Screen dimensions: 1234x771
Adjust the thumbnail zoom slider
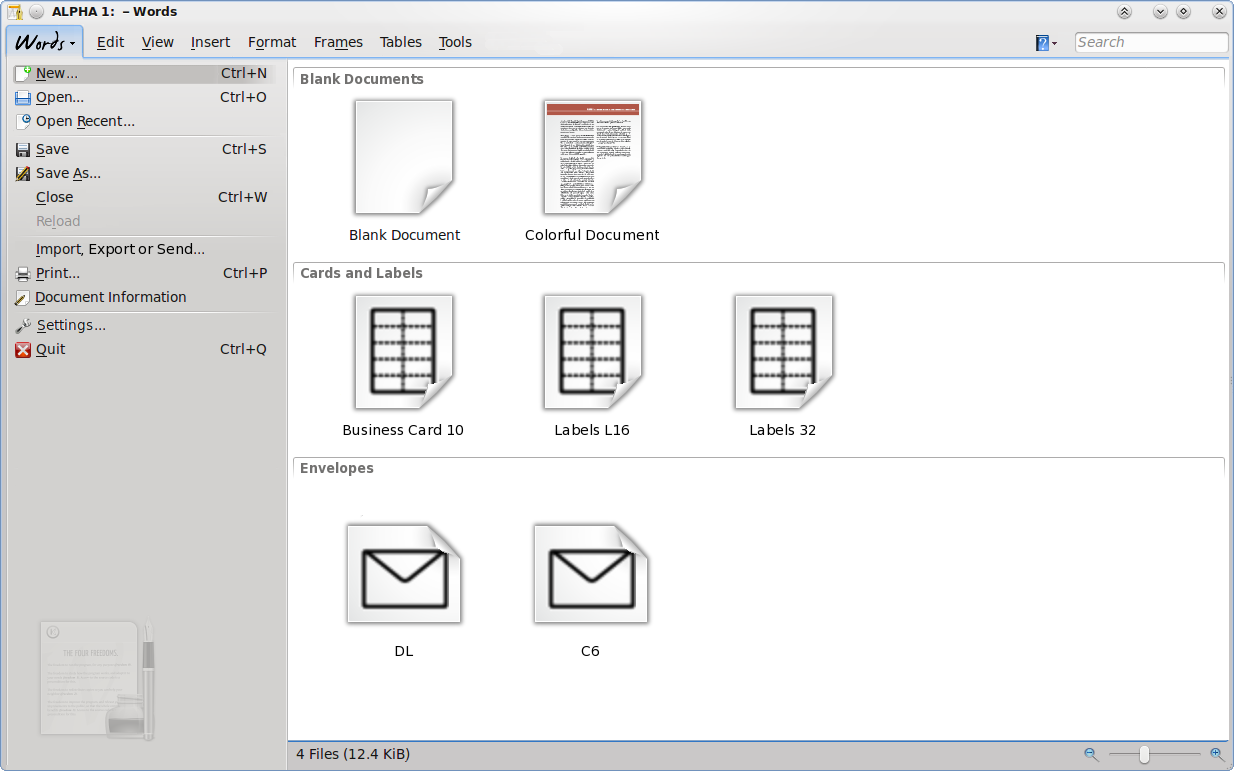pos(1144,754)
